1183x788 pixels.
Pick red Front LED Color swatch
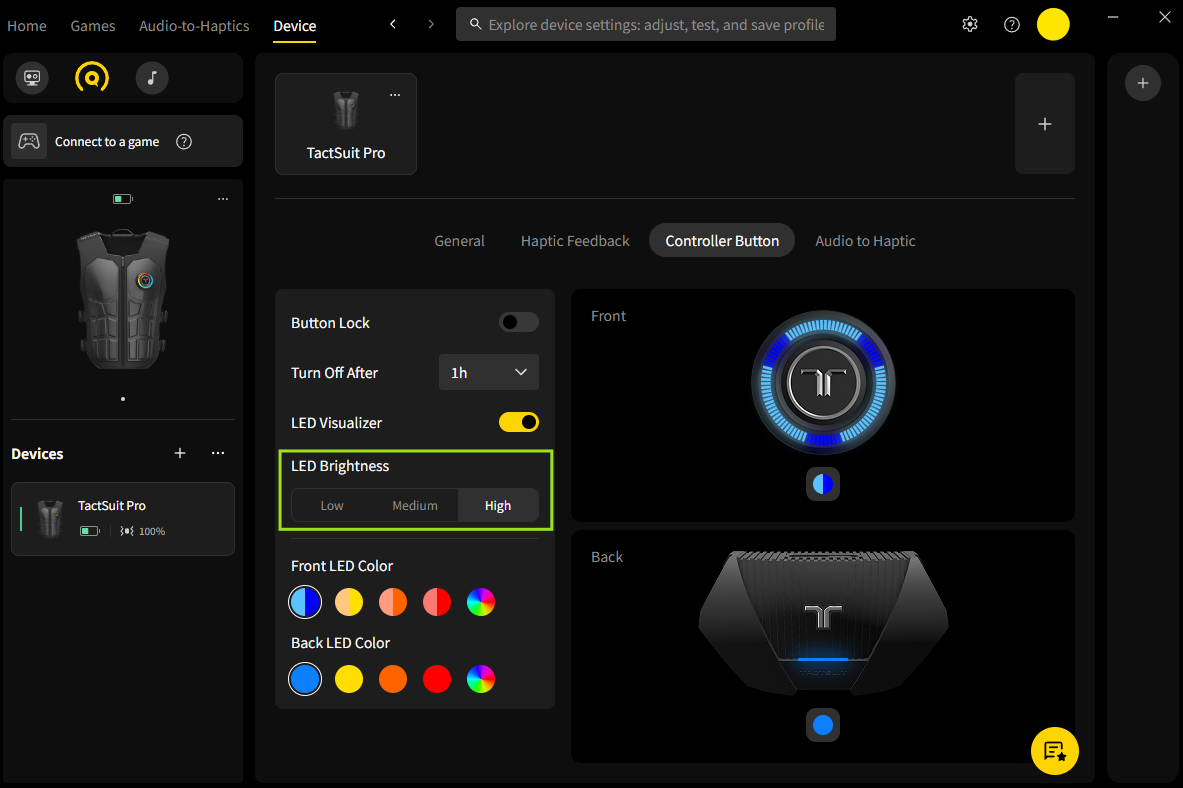437,602
